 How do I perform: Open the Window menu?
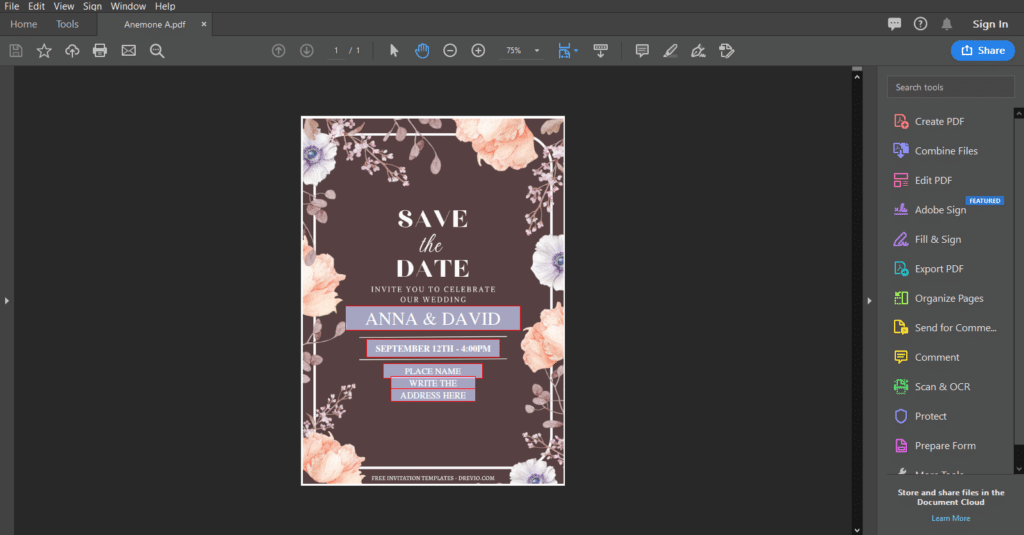click(x=128, y=6)
